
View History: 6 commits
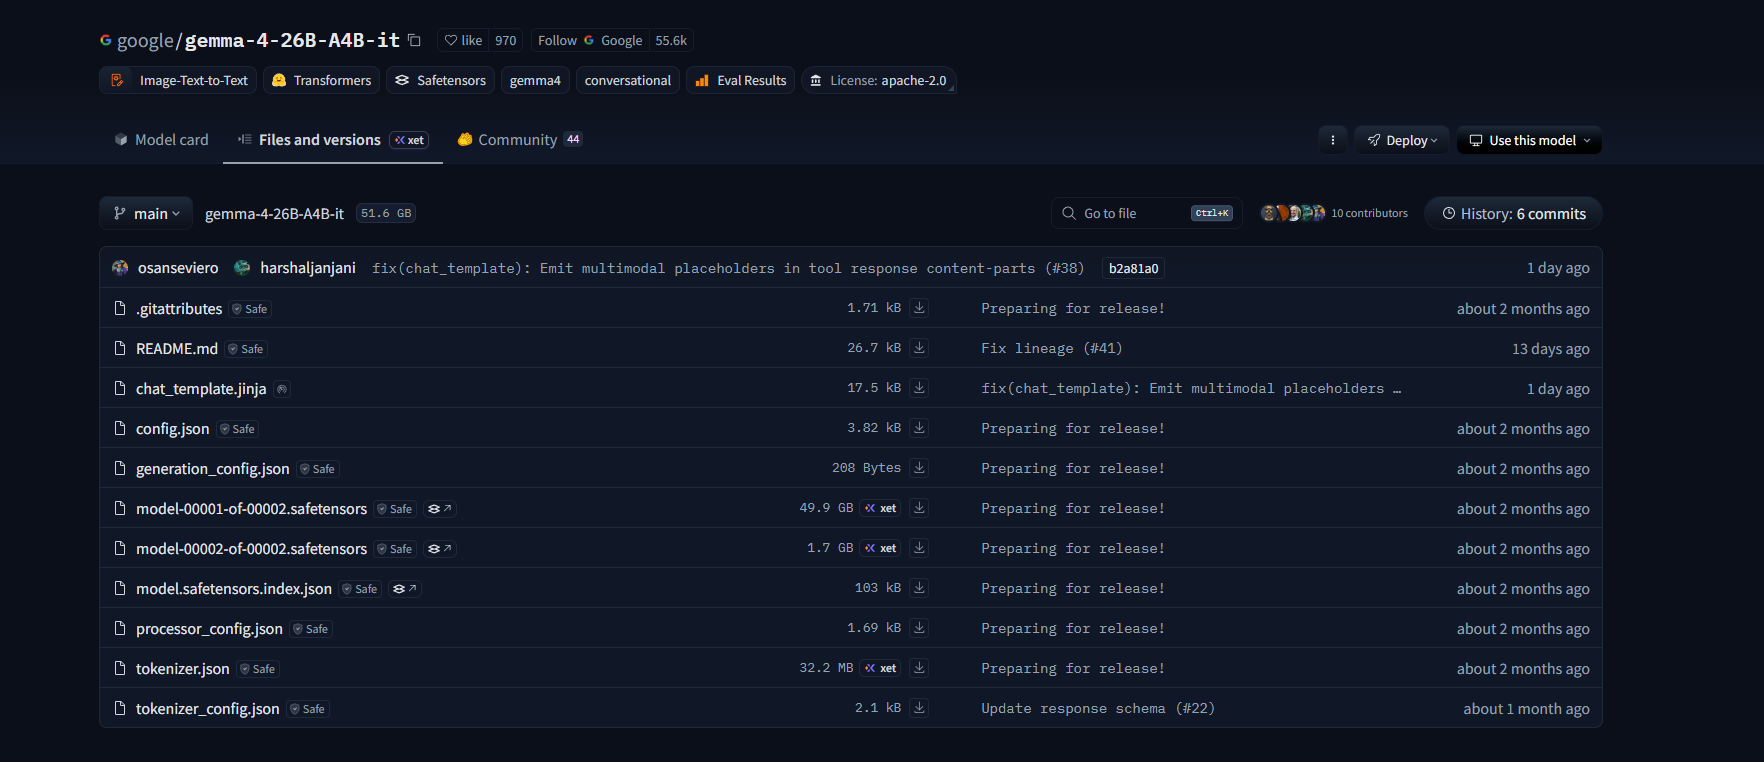click(1513, 213)
